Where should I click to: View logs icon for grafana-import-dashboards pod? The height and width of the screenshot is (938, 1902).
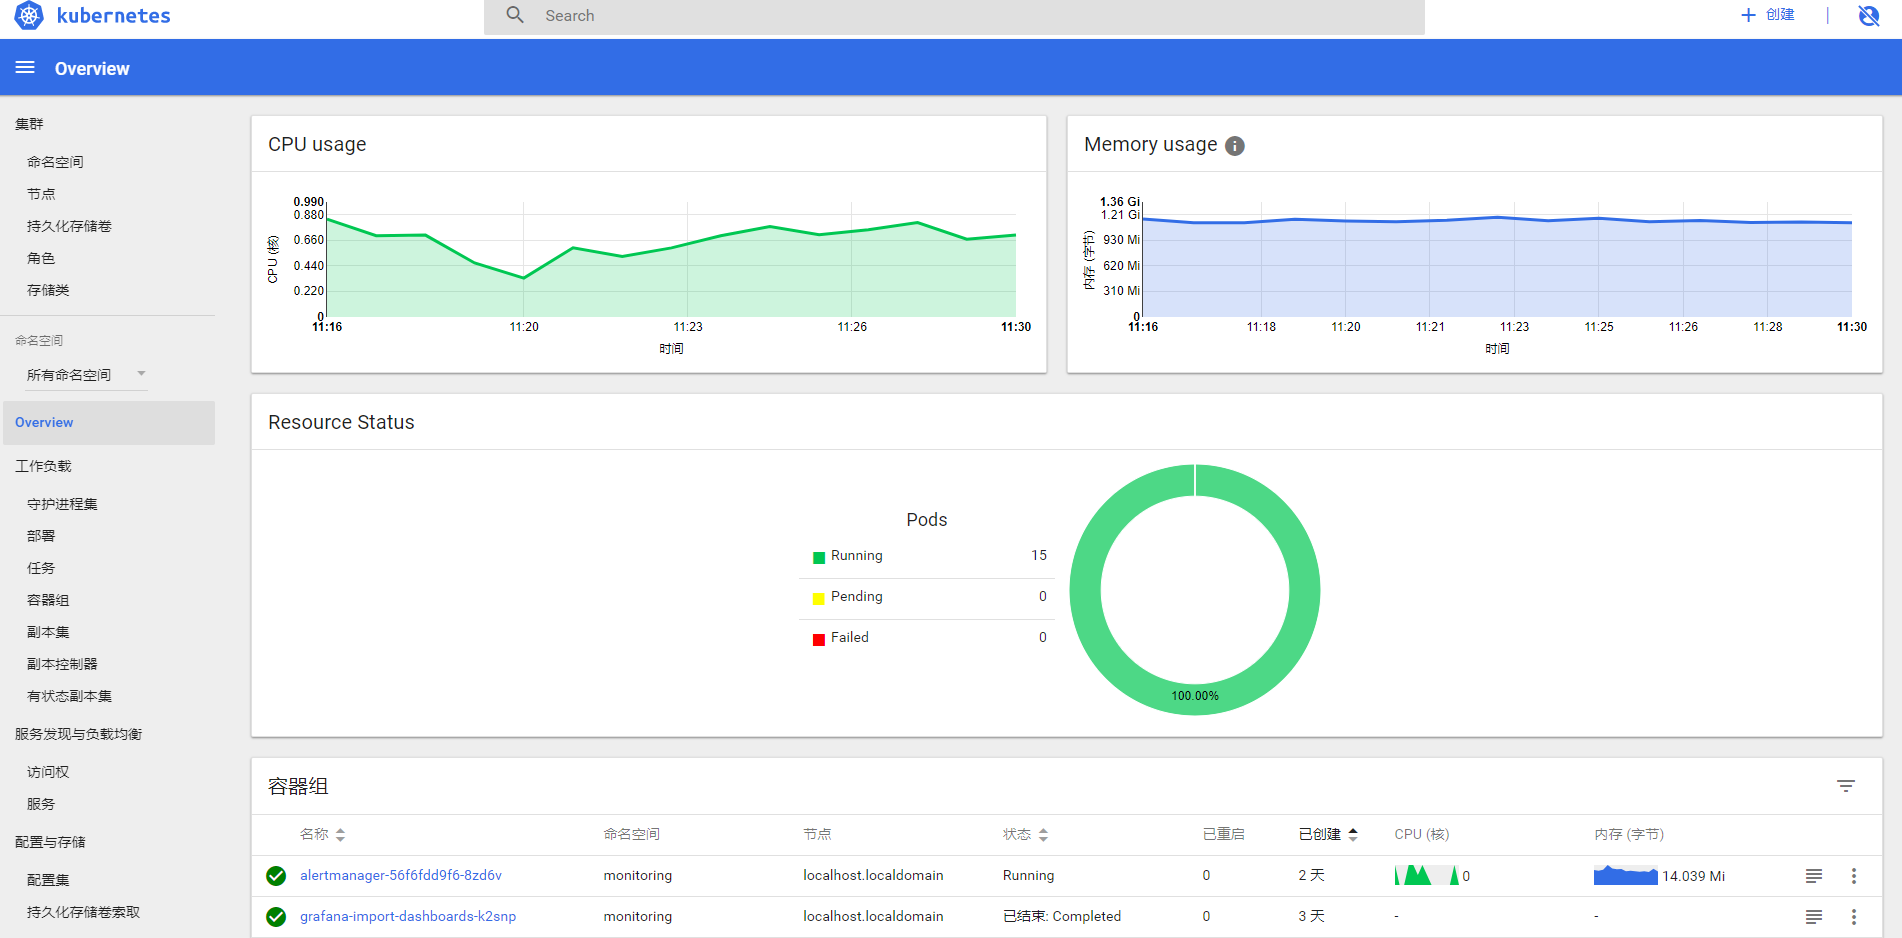[x=1813, y=917]
